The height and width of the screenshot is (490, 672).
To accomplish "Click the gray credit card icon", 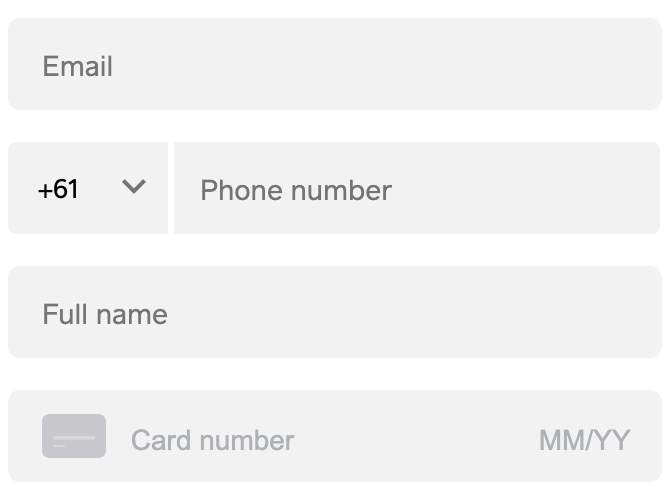I will (74, 436).
